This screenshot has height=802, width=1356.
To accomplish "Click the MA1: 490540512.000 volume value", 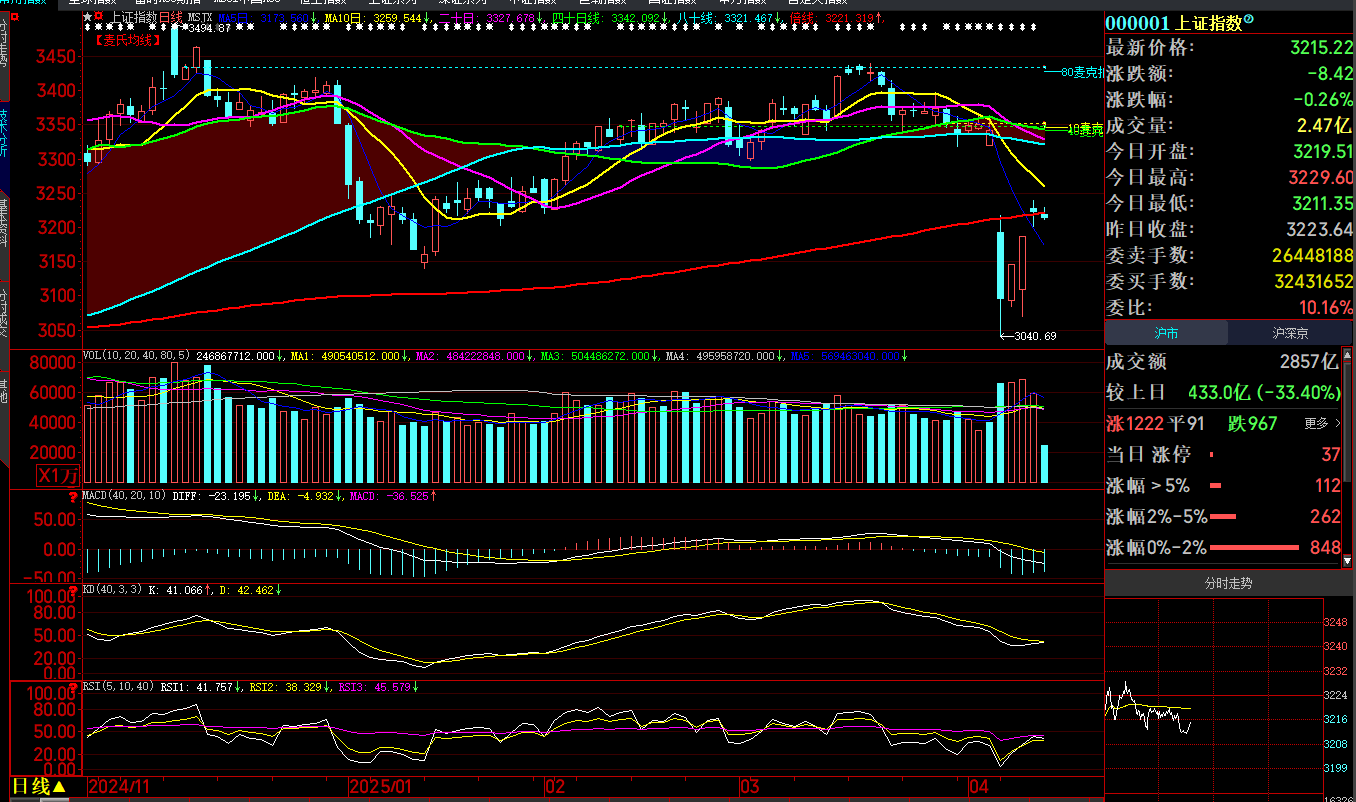I will click(347, 355).
